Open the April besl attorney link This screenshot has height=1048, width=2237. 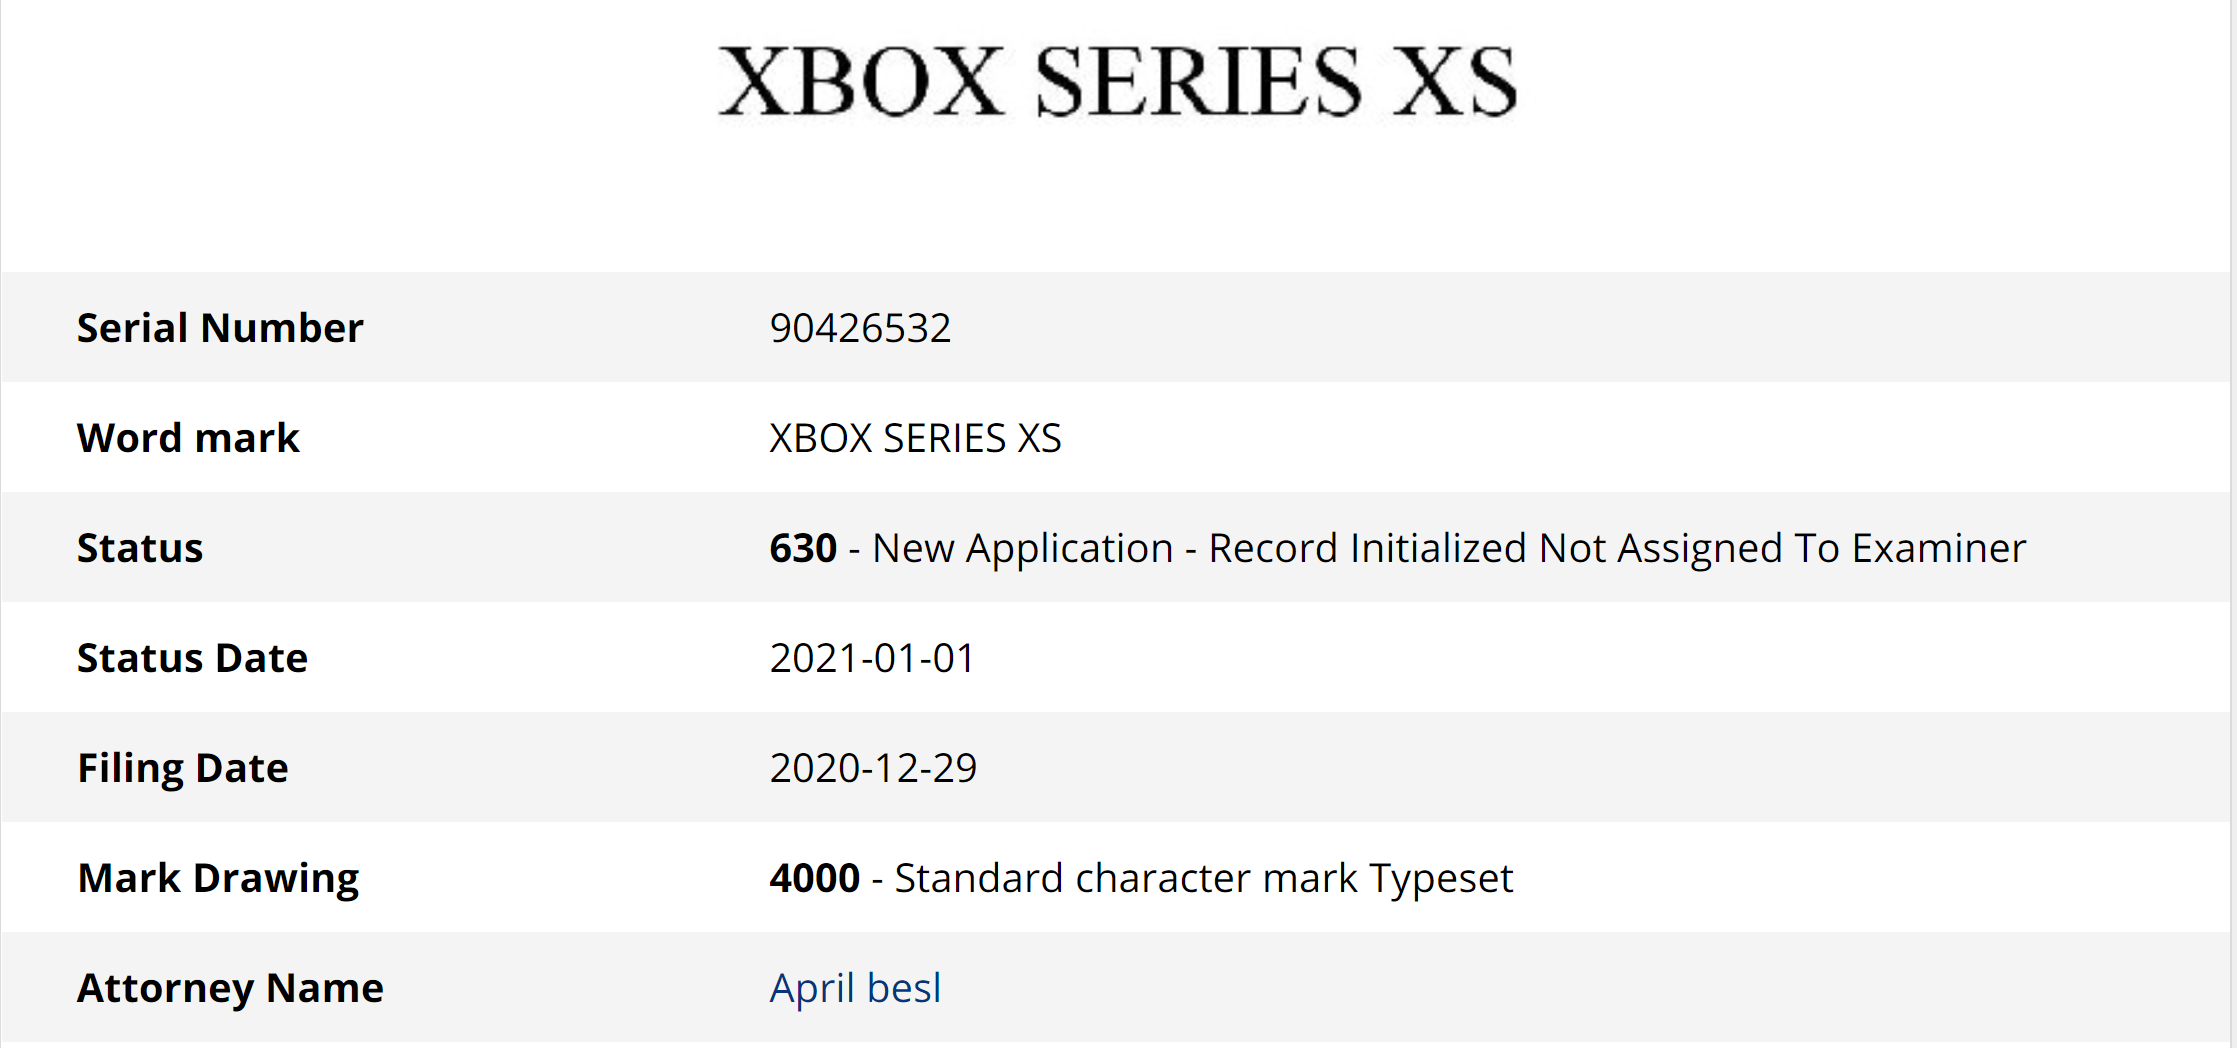(x=855, y=988)
